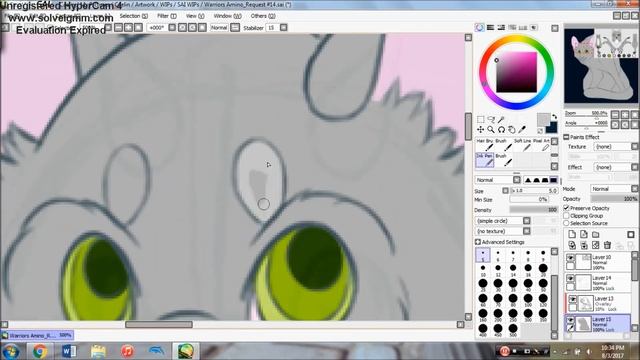640x360 pixels.
Task: Select the Lasso tool
Action: 491,120
